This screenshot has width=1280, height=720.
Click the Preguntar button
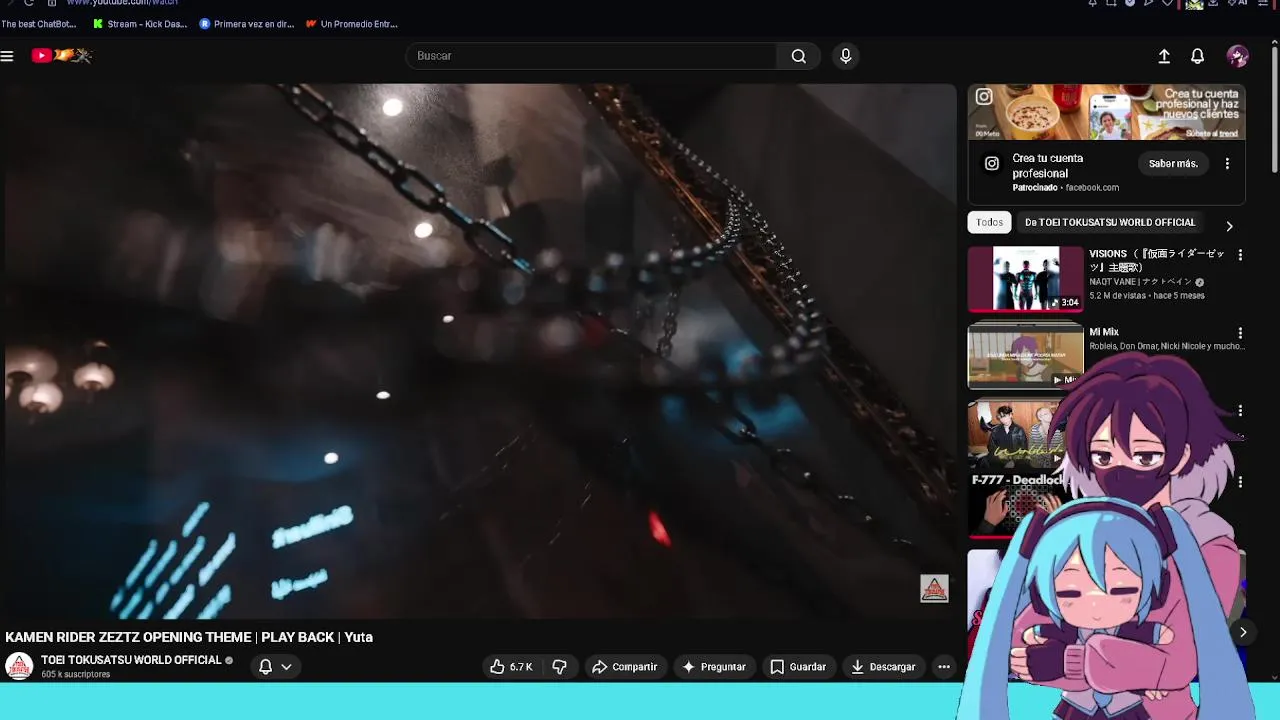click(714, 667)
